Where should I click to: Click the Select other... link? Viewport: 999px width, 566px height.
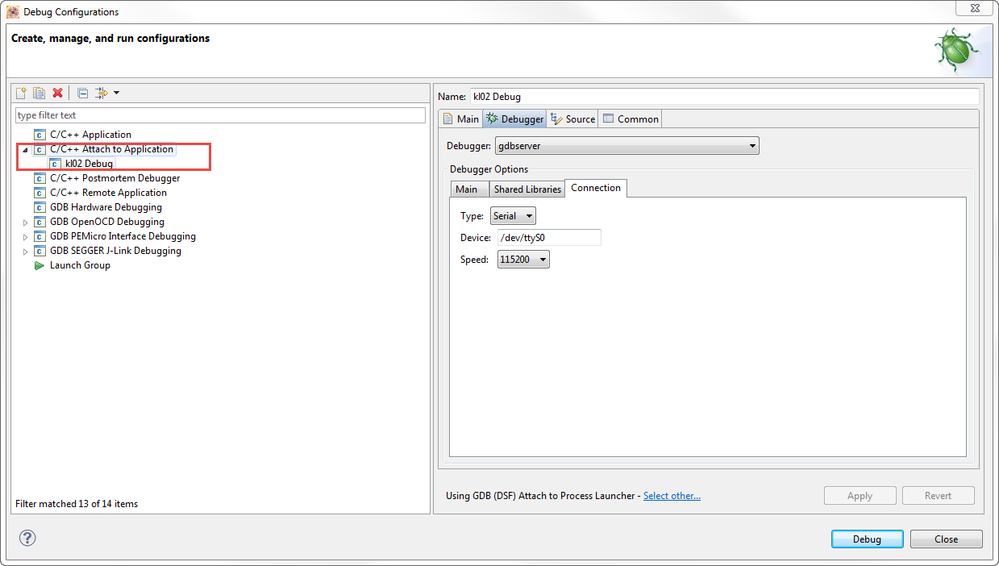point(672,496)
